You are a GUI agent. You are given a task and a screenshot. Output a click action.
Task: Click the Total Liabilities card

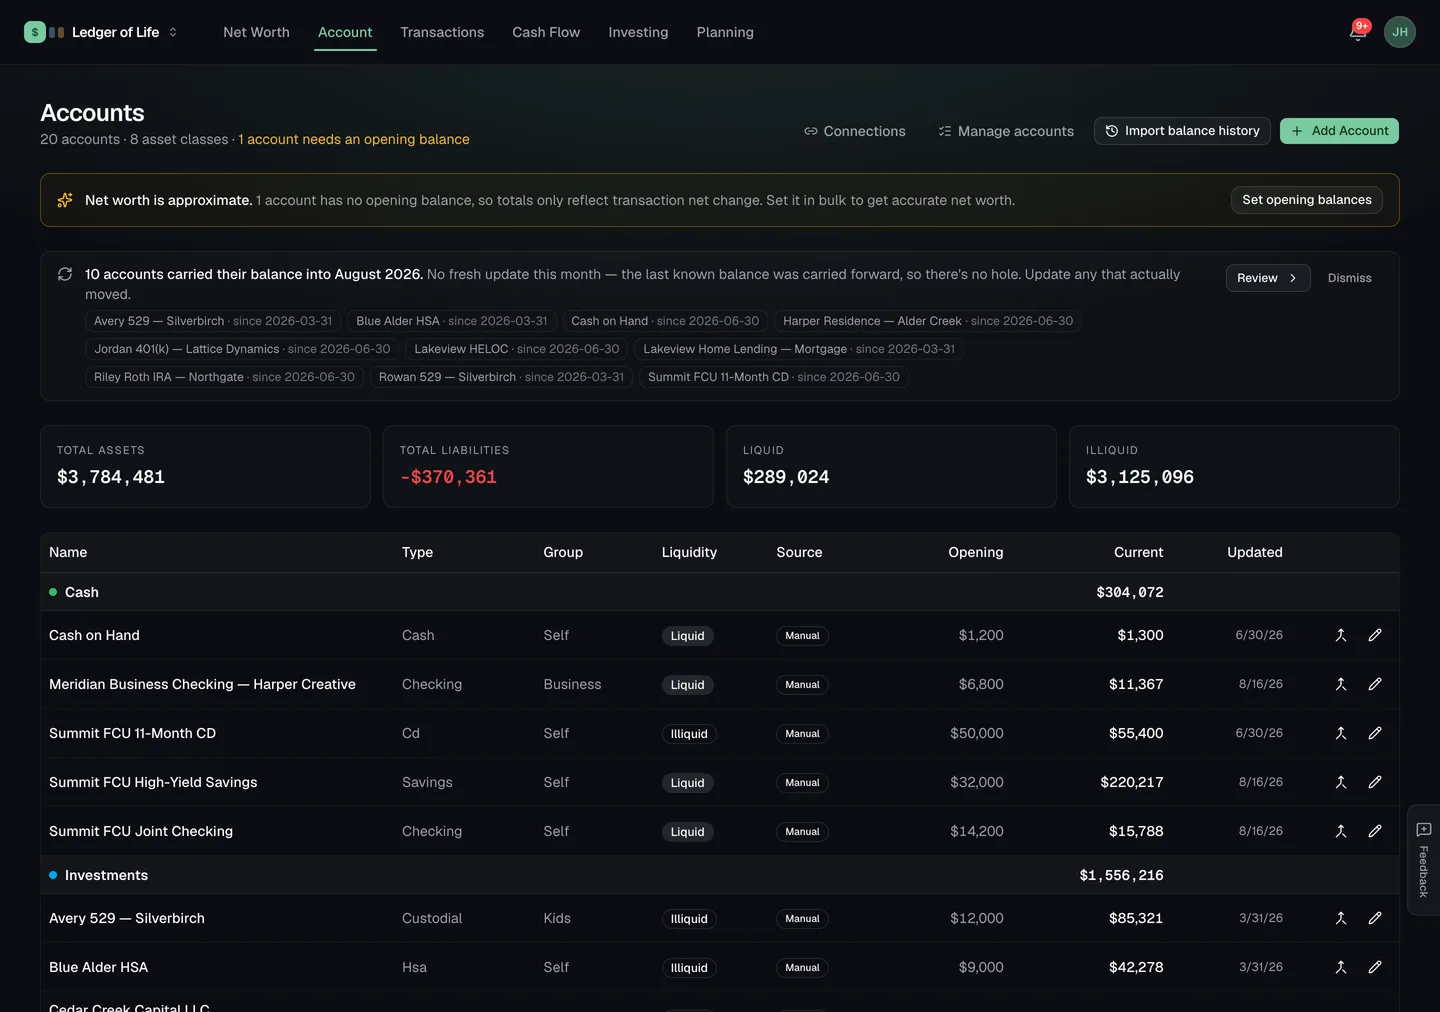click(x=548, y=466)
